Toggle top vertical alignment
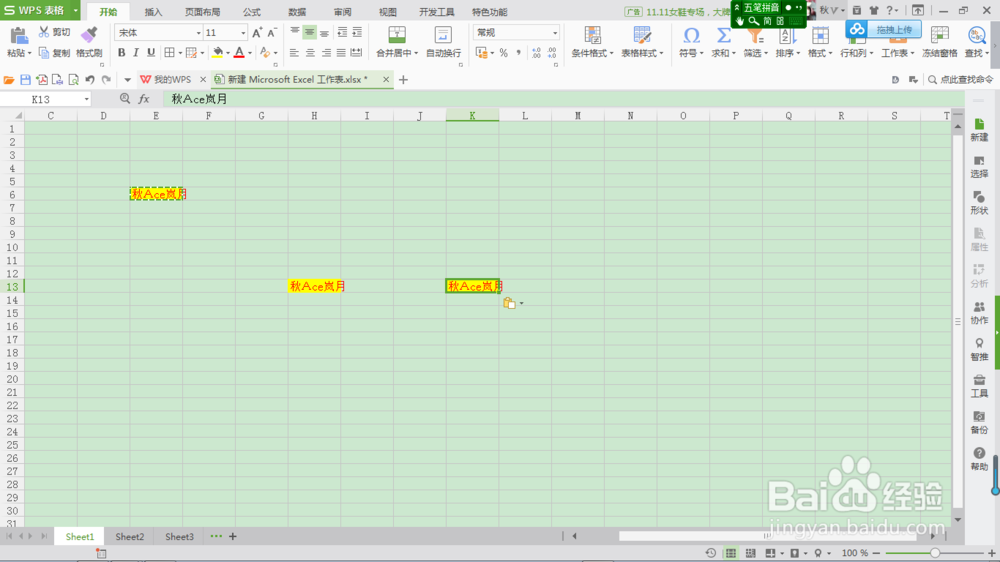Image resolution: width=1000 pixels, height=562 pixels. point(295,32)
